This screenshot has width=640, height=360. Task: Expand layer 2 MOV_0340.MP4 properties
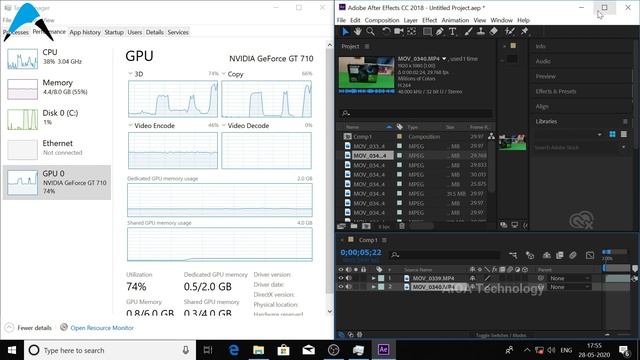pyautogui.click(x=373, y=287)
